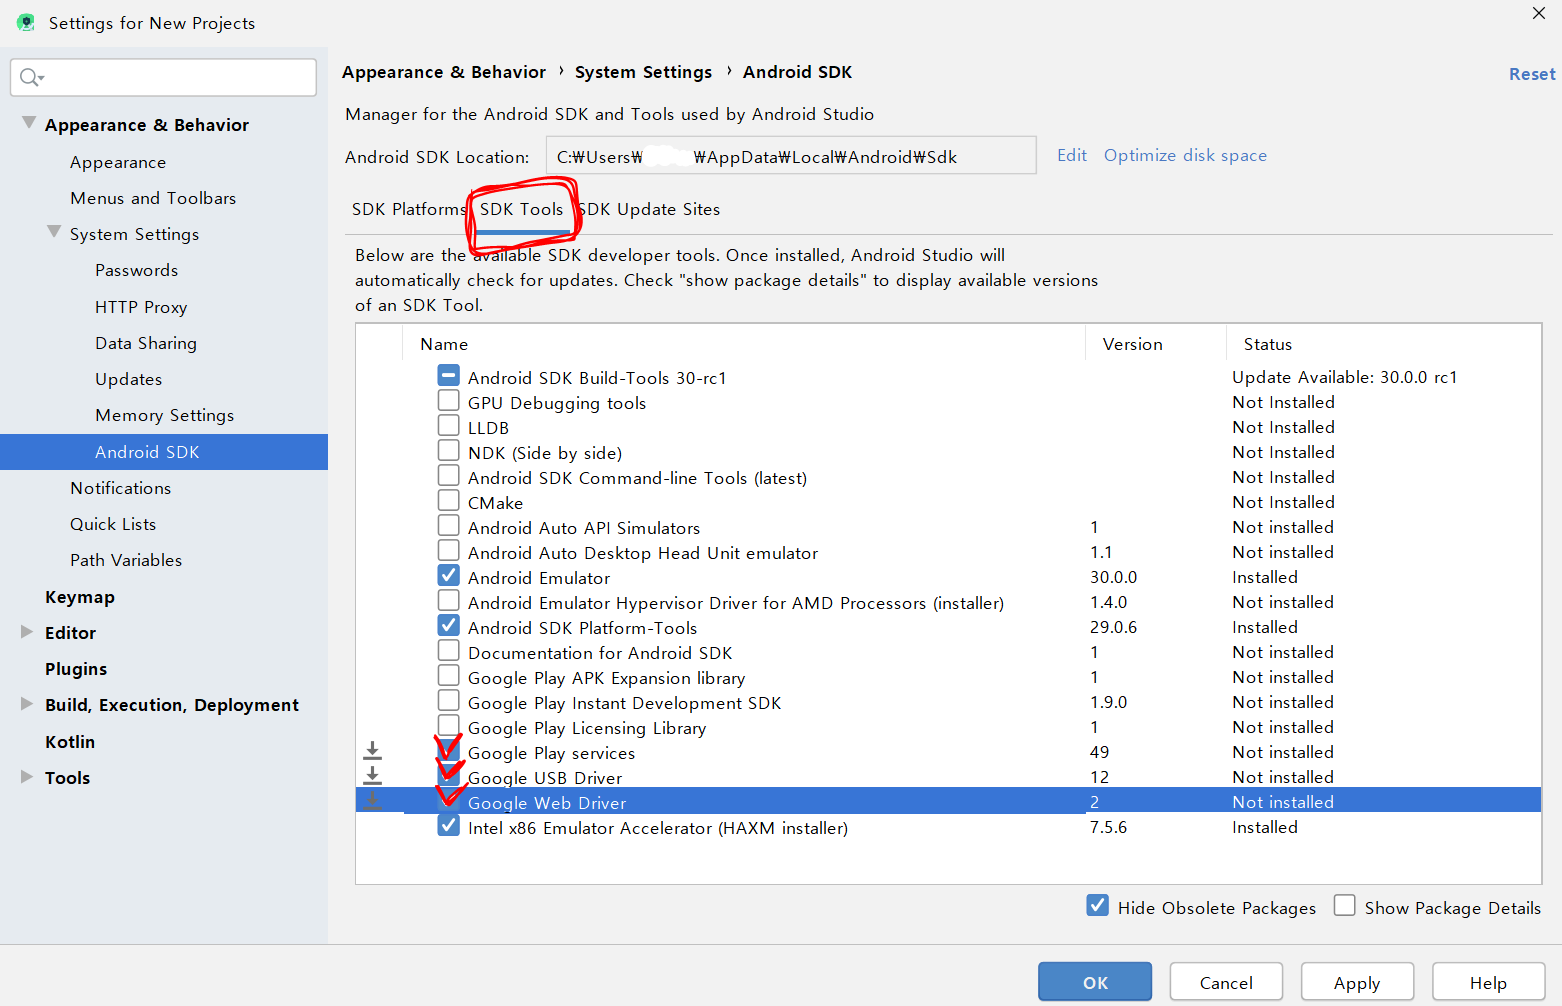This screenshot has height=1006, width=1562.
Task: Uncheck Intel x86 Emulator Accelerator checkbox
Action: click(449, 826)
